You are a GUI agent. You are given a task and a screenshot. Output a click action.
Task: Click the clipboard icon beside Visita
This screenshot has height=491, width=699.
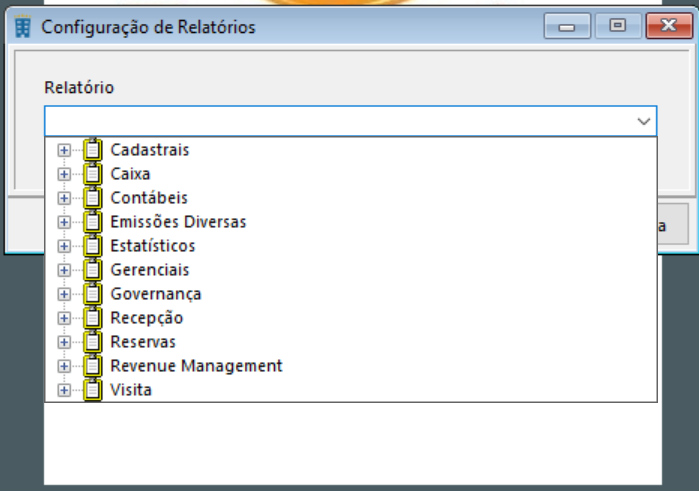pyautogui.click(x=93, y=391)
